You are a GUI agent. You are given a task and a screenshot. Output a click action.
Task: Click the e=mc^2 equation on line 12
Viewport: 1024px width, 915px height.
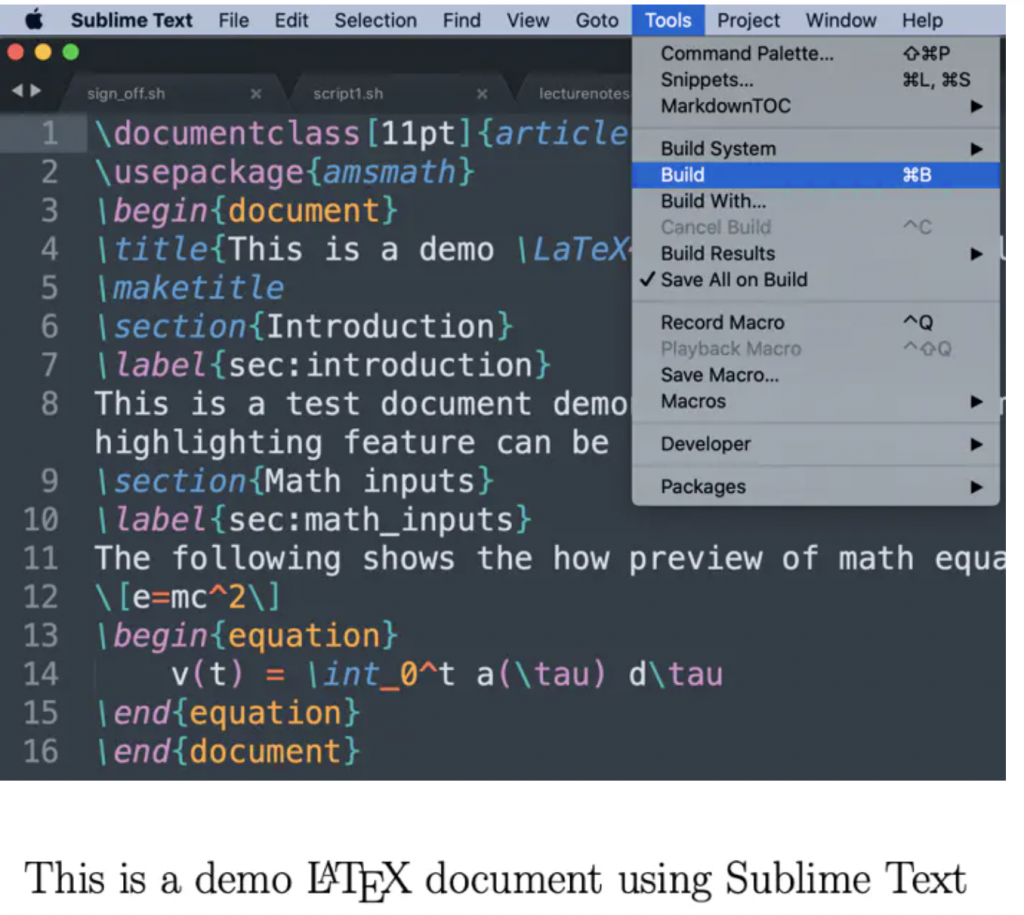[x=188, y=597]
